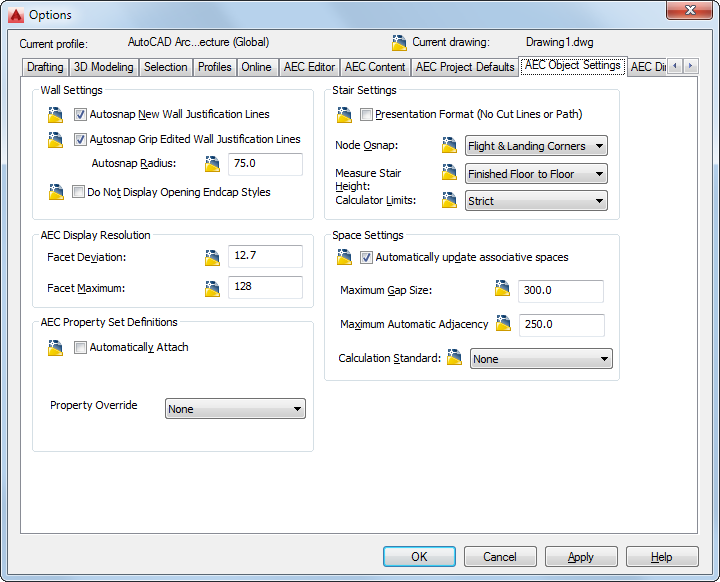
Task: Switch to the Selection tab
Action: coord(166,67)
